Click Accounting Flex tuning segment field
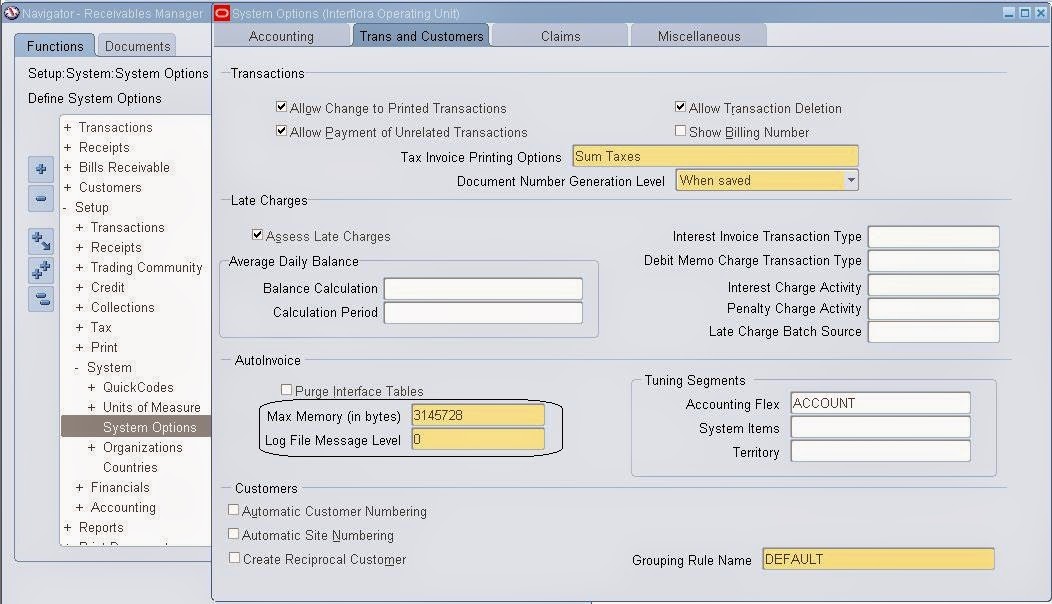 (880, 403)
